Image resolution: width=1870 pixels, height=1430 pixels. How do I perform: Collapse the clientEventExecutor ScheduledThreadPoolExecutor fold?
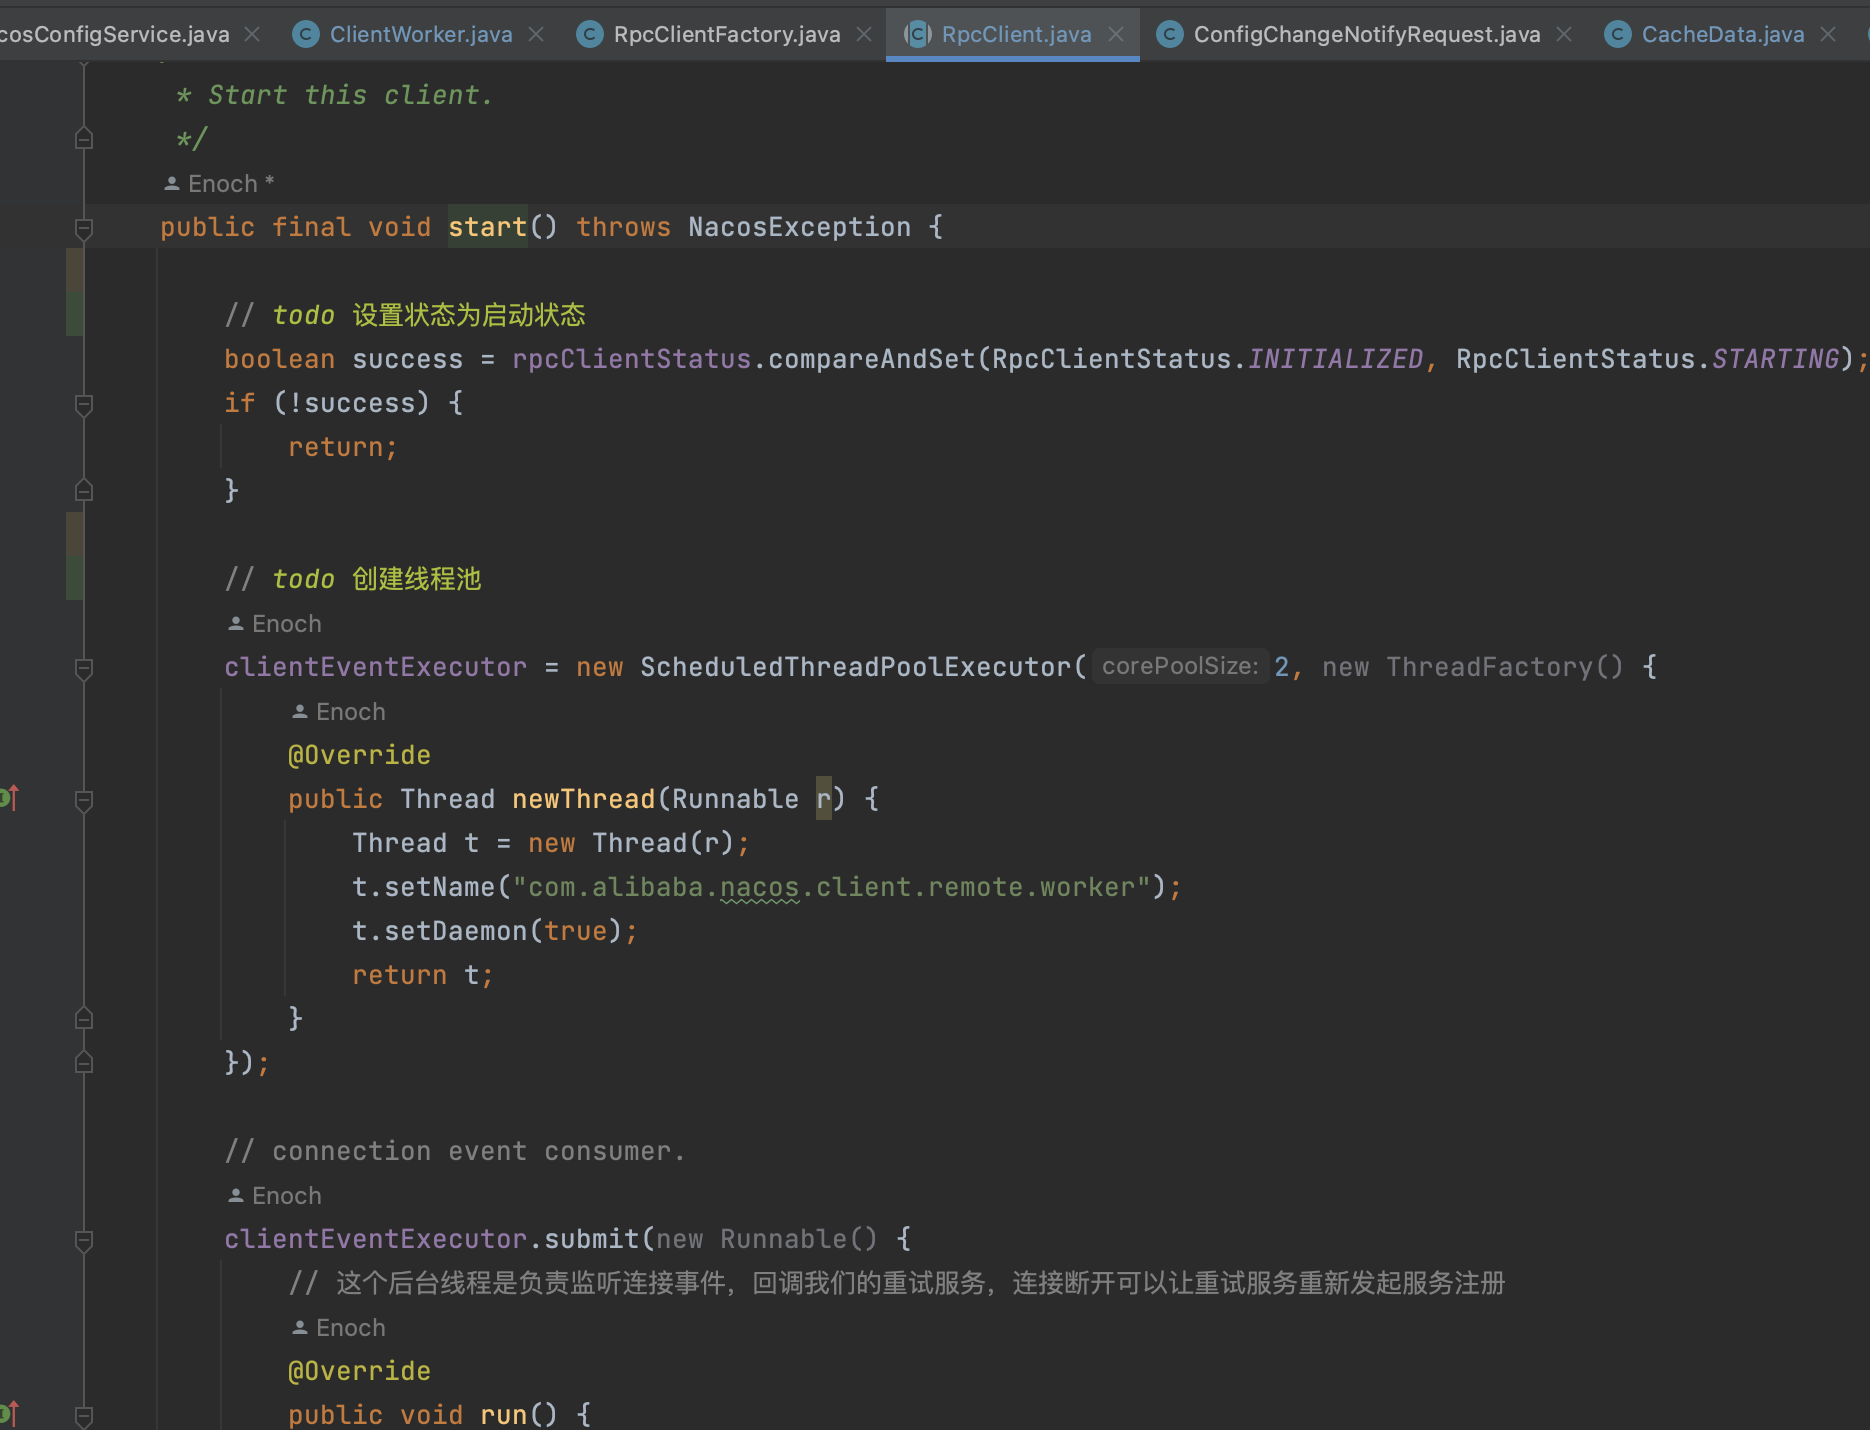click(84, 669)
